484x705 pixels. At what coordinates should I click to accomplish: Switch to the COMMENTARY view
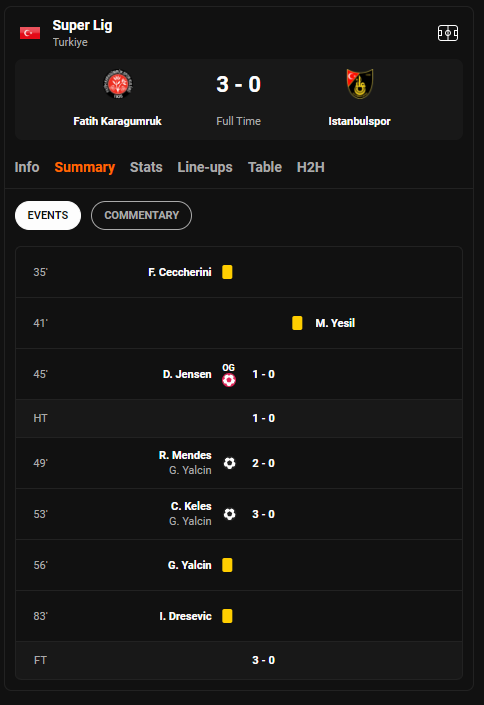click(141, 215)
